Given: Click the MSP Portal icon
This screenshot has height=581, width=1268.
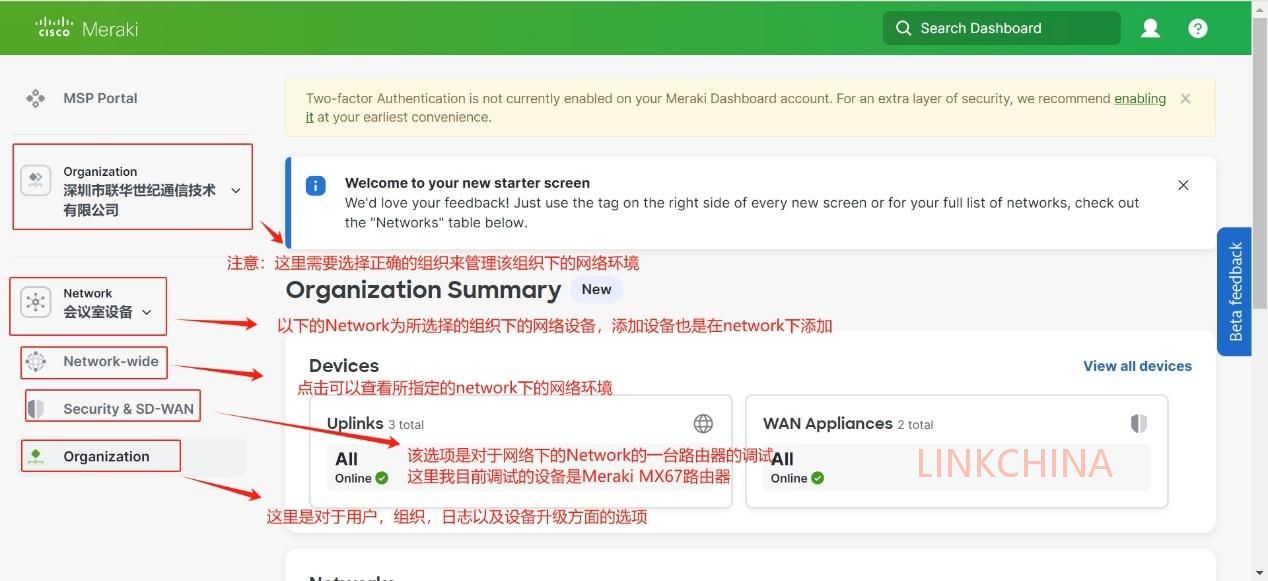Looking at the screenshot, I should (36, 98).
